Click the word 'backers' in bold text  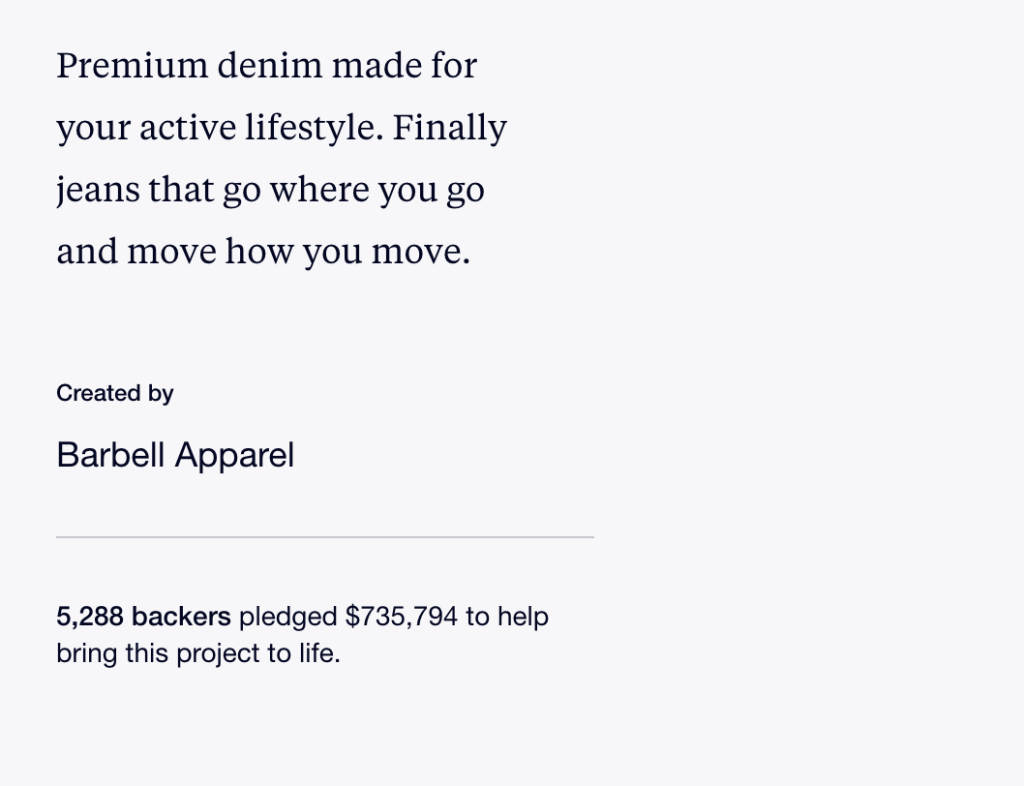click(181, 616)
